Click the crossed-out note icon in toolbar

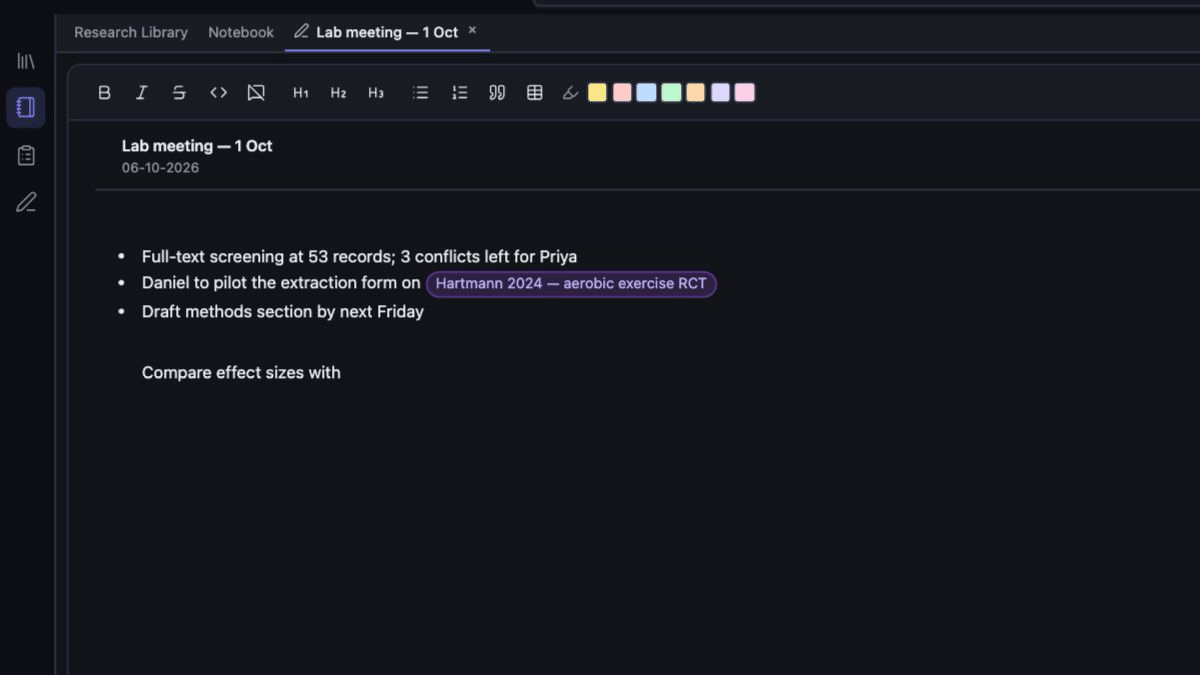(256, 93)
